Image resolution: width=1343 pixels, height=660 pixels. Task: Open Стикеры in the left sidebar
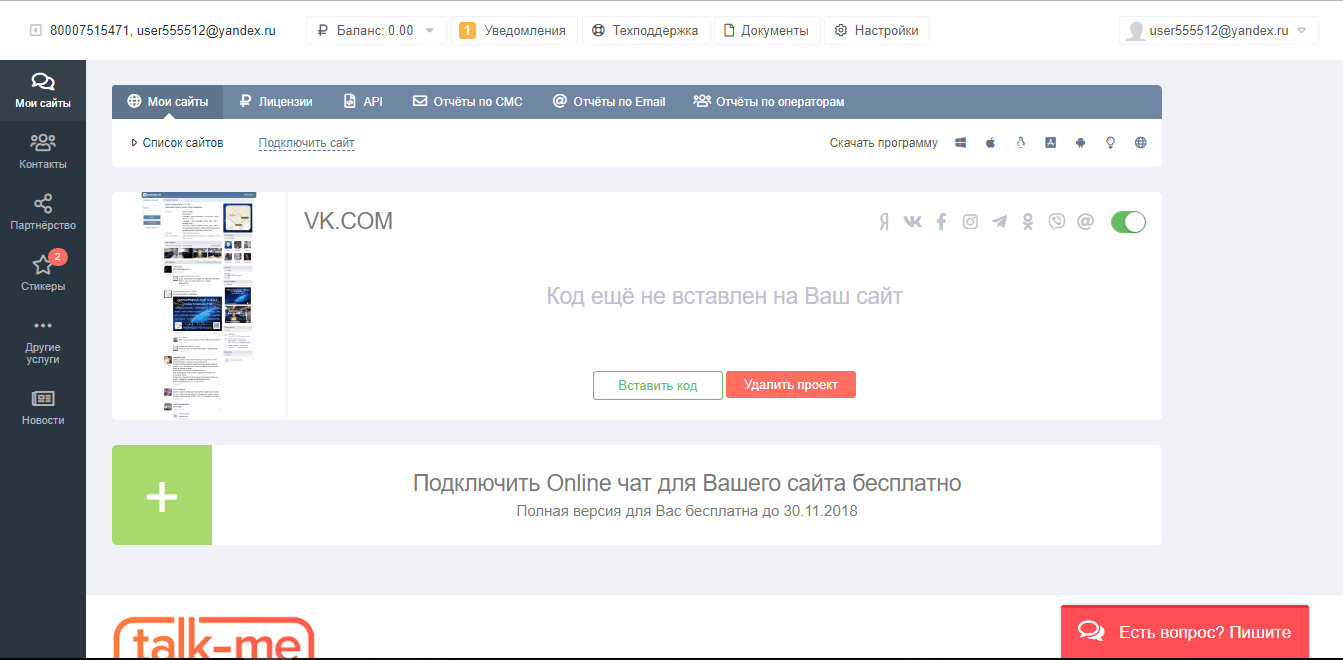[43, 272]
